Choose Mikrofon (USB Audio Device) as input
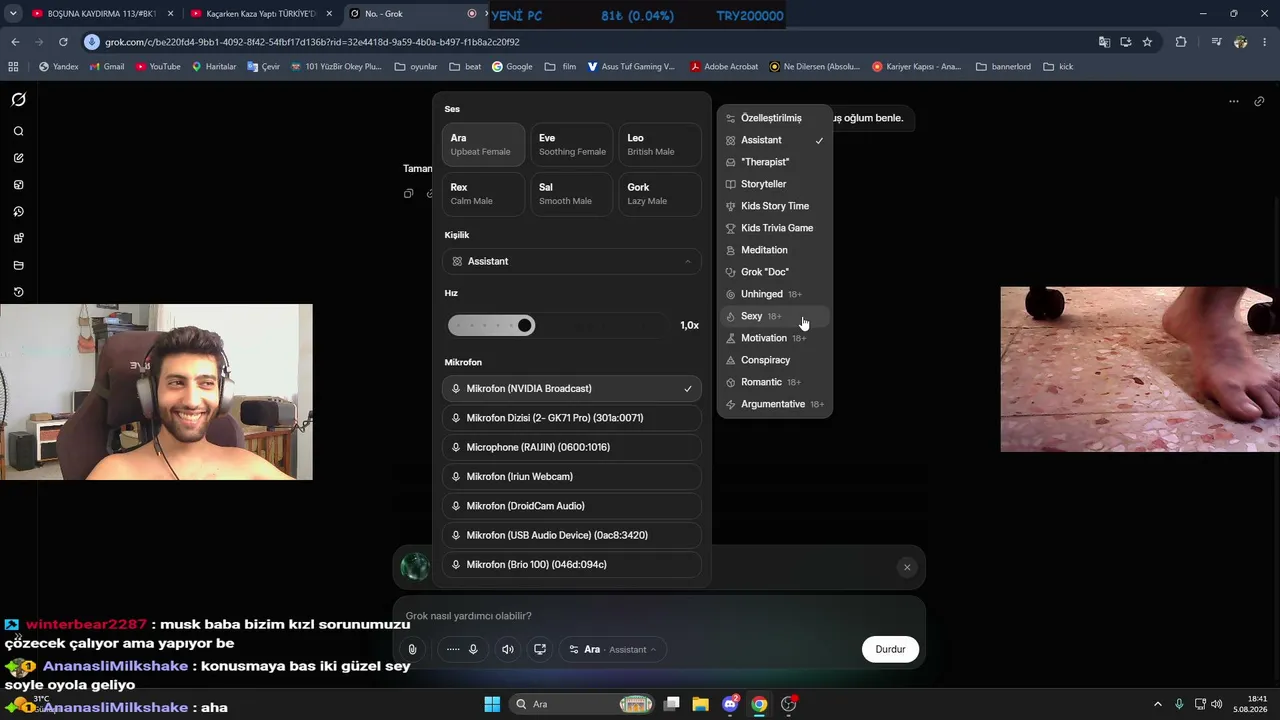 pyautogui.click(x=572, y=535)
